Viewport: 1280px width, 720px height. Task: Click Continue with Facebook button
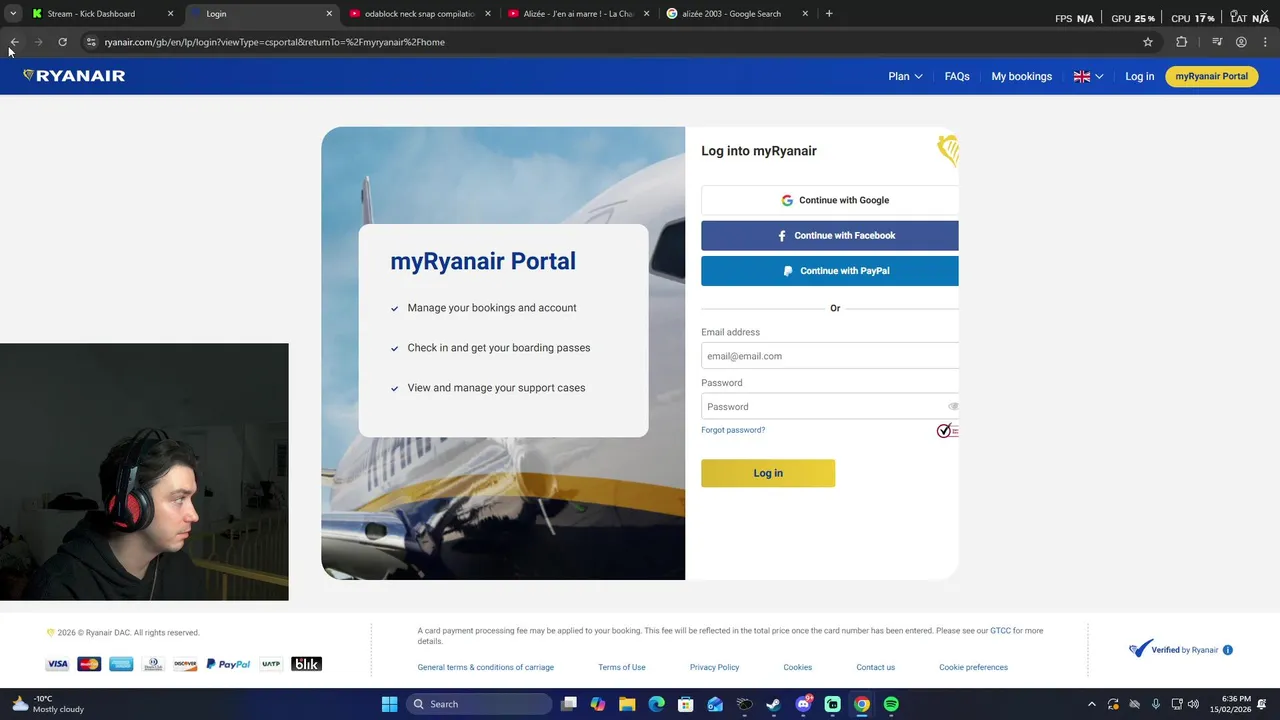830,236
